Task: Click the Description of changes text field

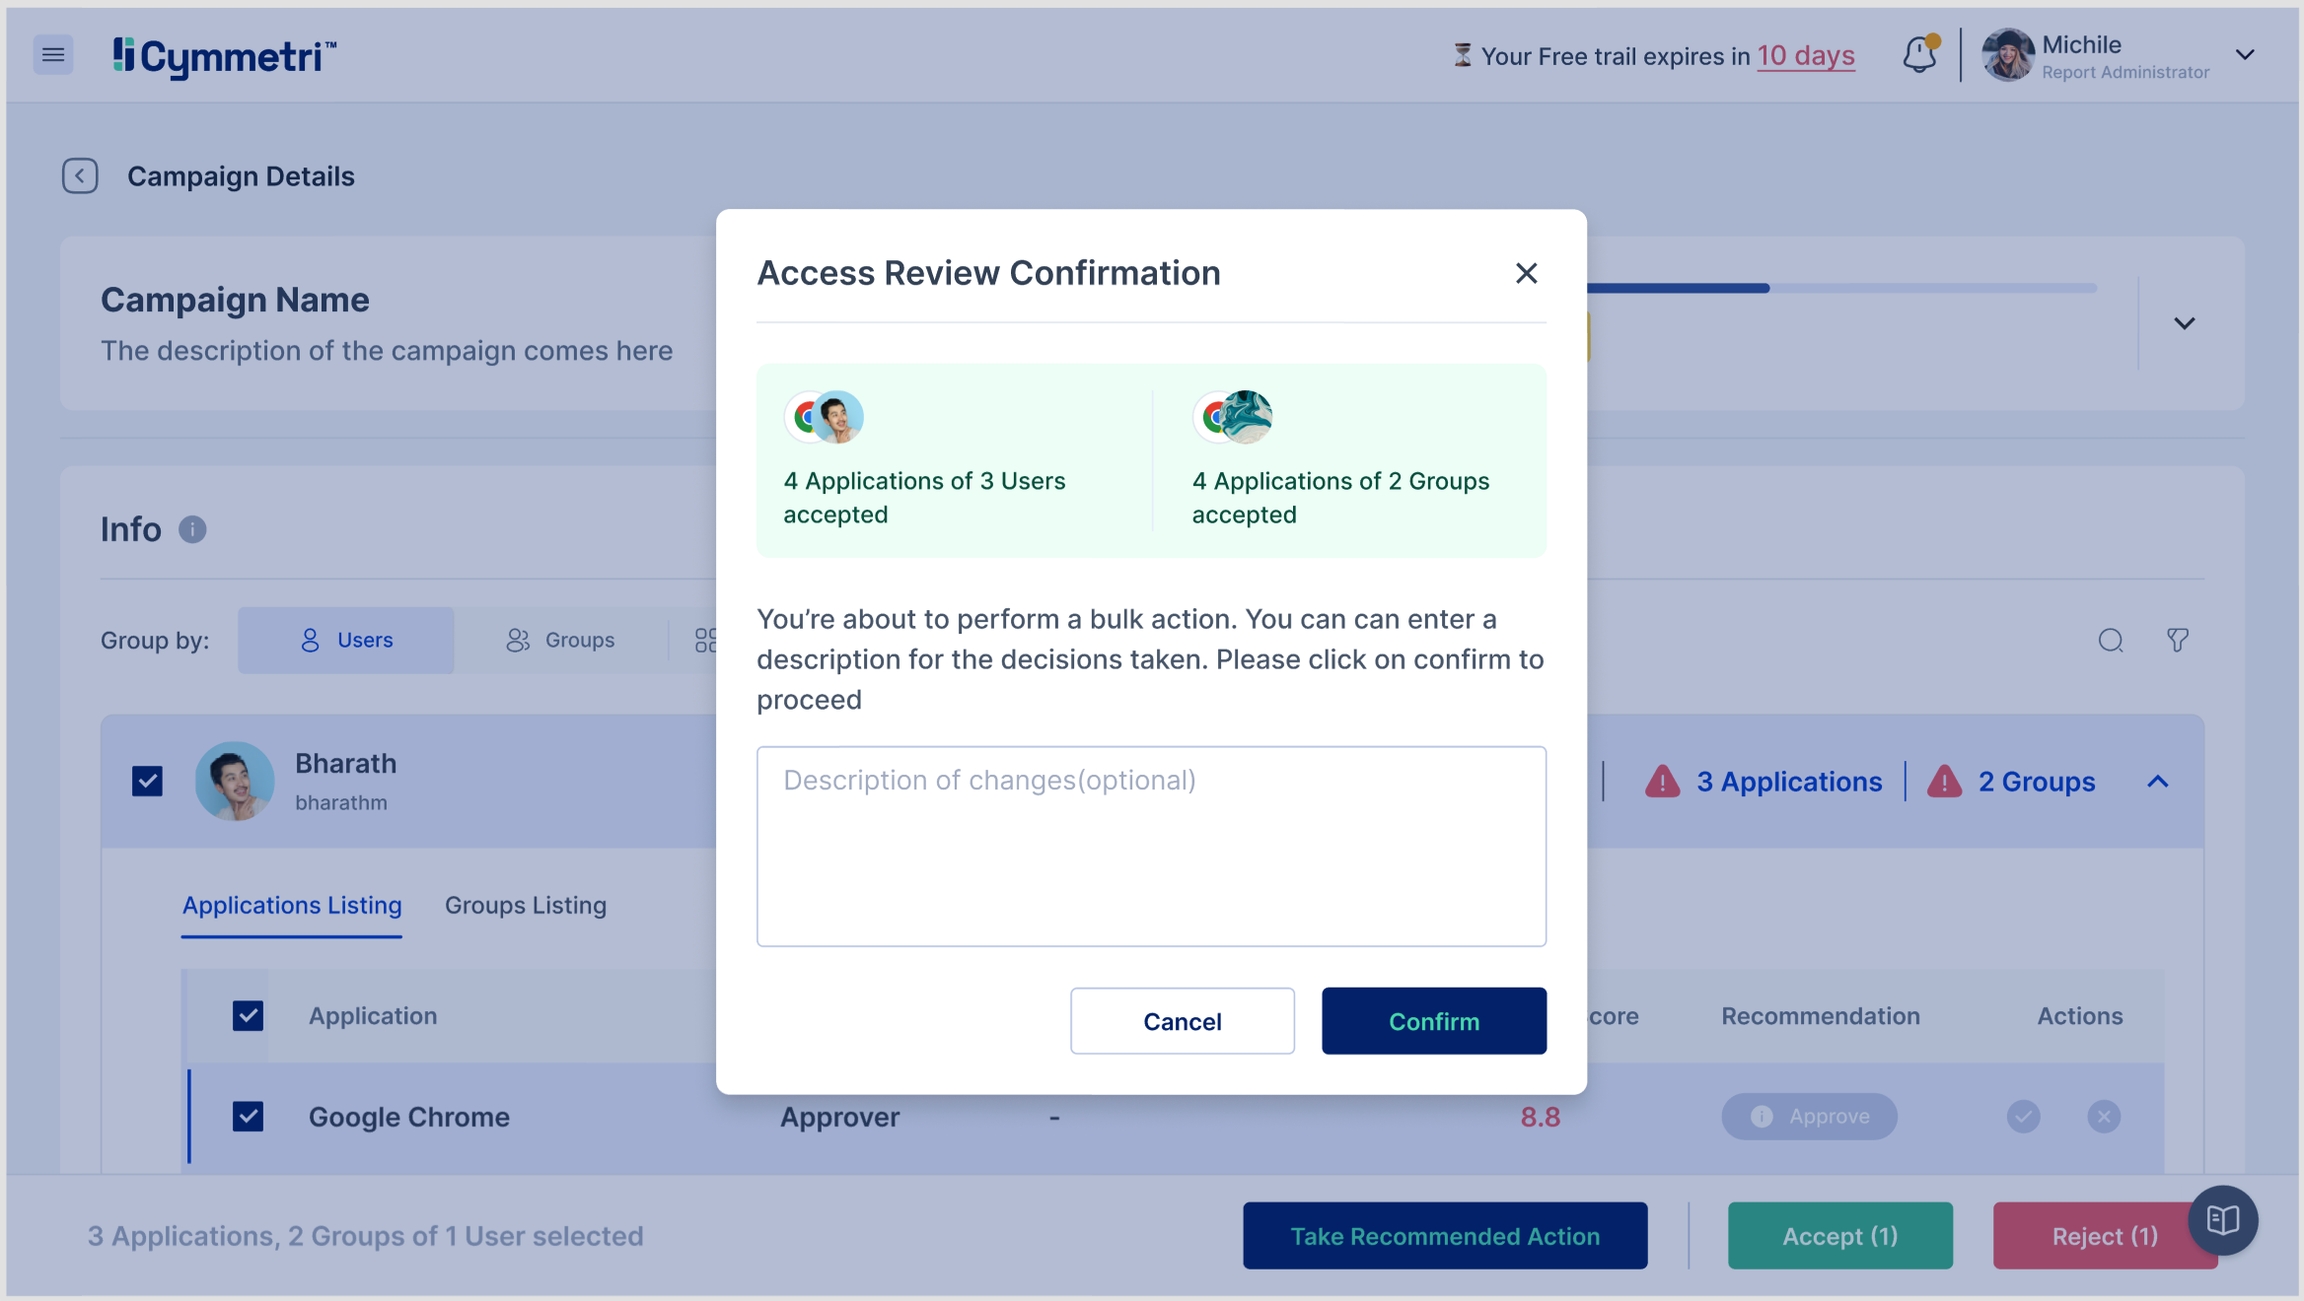Action: 1151,846
